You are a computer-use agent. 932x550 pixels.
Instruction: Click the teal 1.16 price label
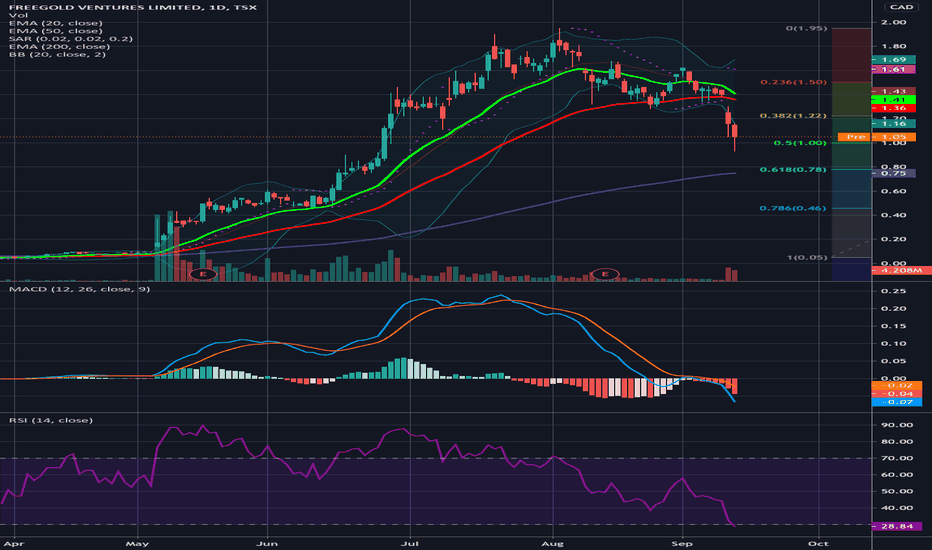[x=893, y=124]
